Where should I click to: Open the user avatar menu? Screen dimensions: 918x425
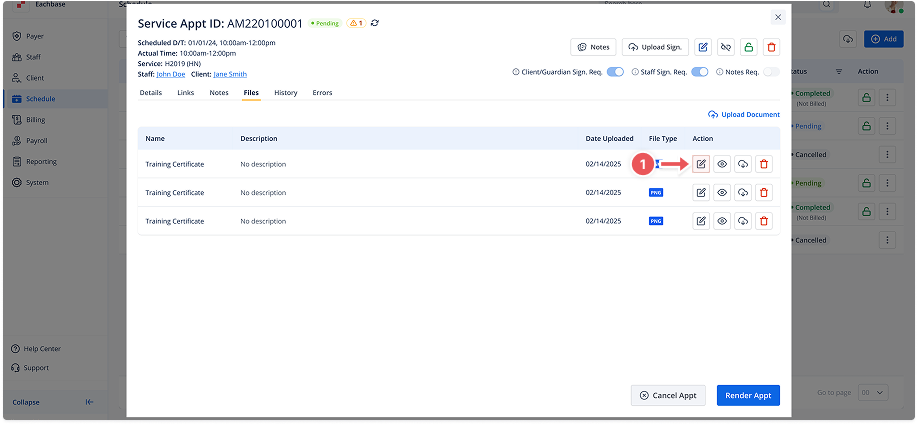point(893,5)
